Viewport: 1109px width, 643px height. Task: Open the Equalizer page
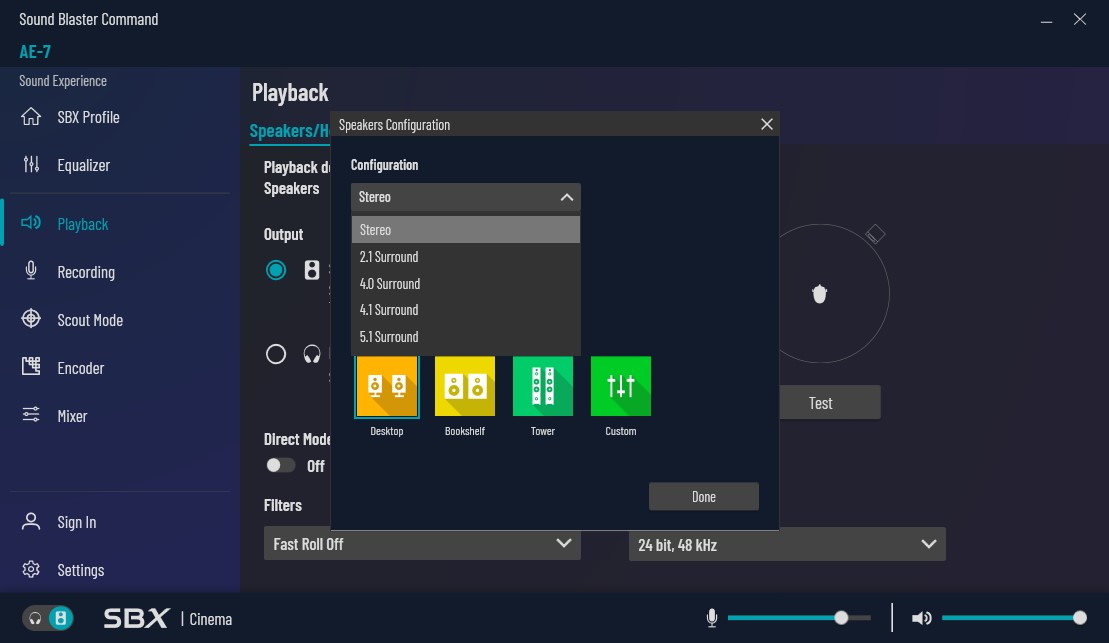coord(83,165)
